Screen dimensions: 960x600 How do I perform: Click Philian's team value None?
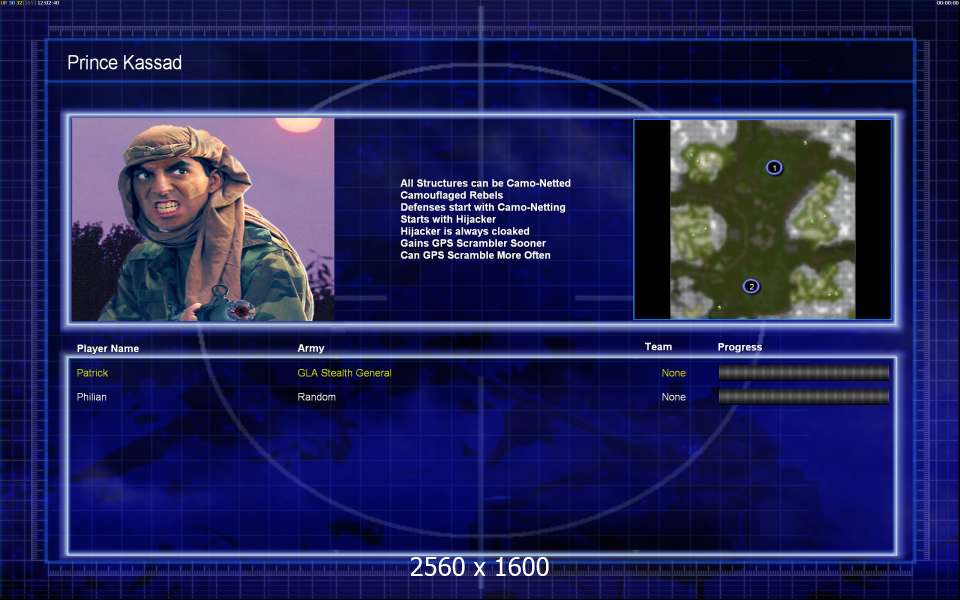point(673,397)
